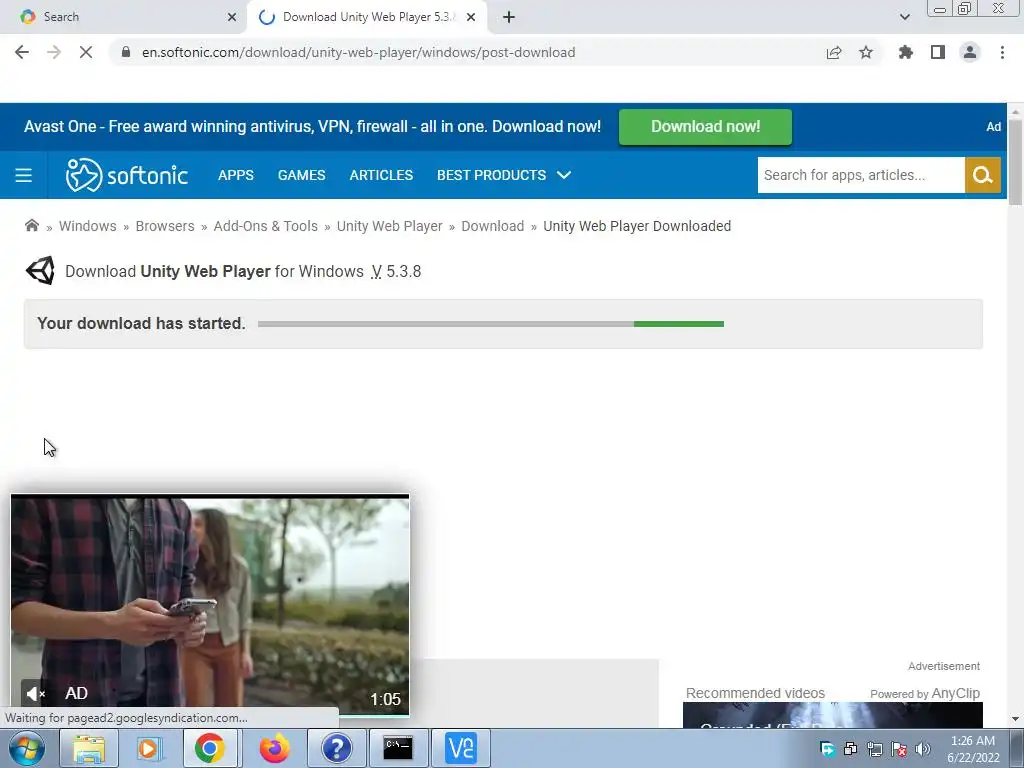Open the Extensions puzzle icon
This screenshot has width=1024, height=768.
click(x=906, y=52)
